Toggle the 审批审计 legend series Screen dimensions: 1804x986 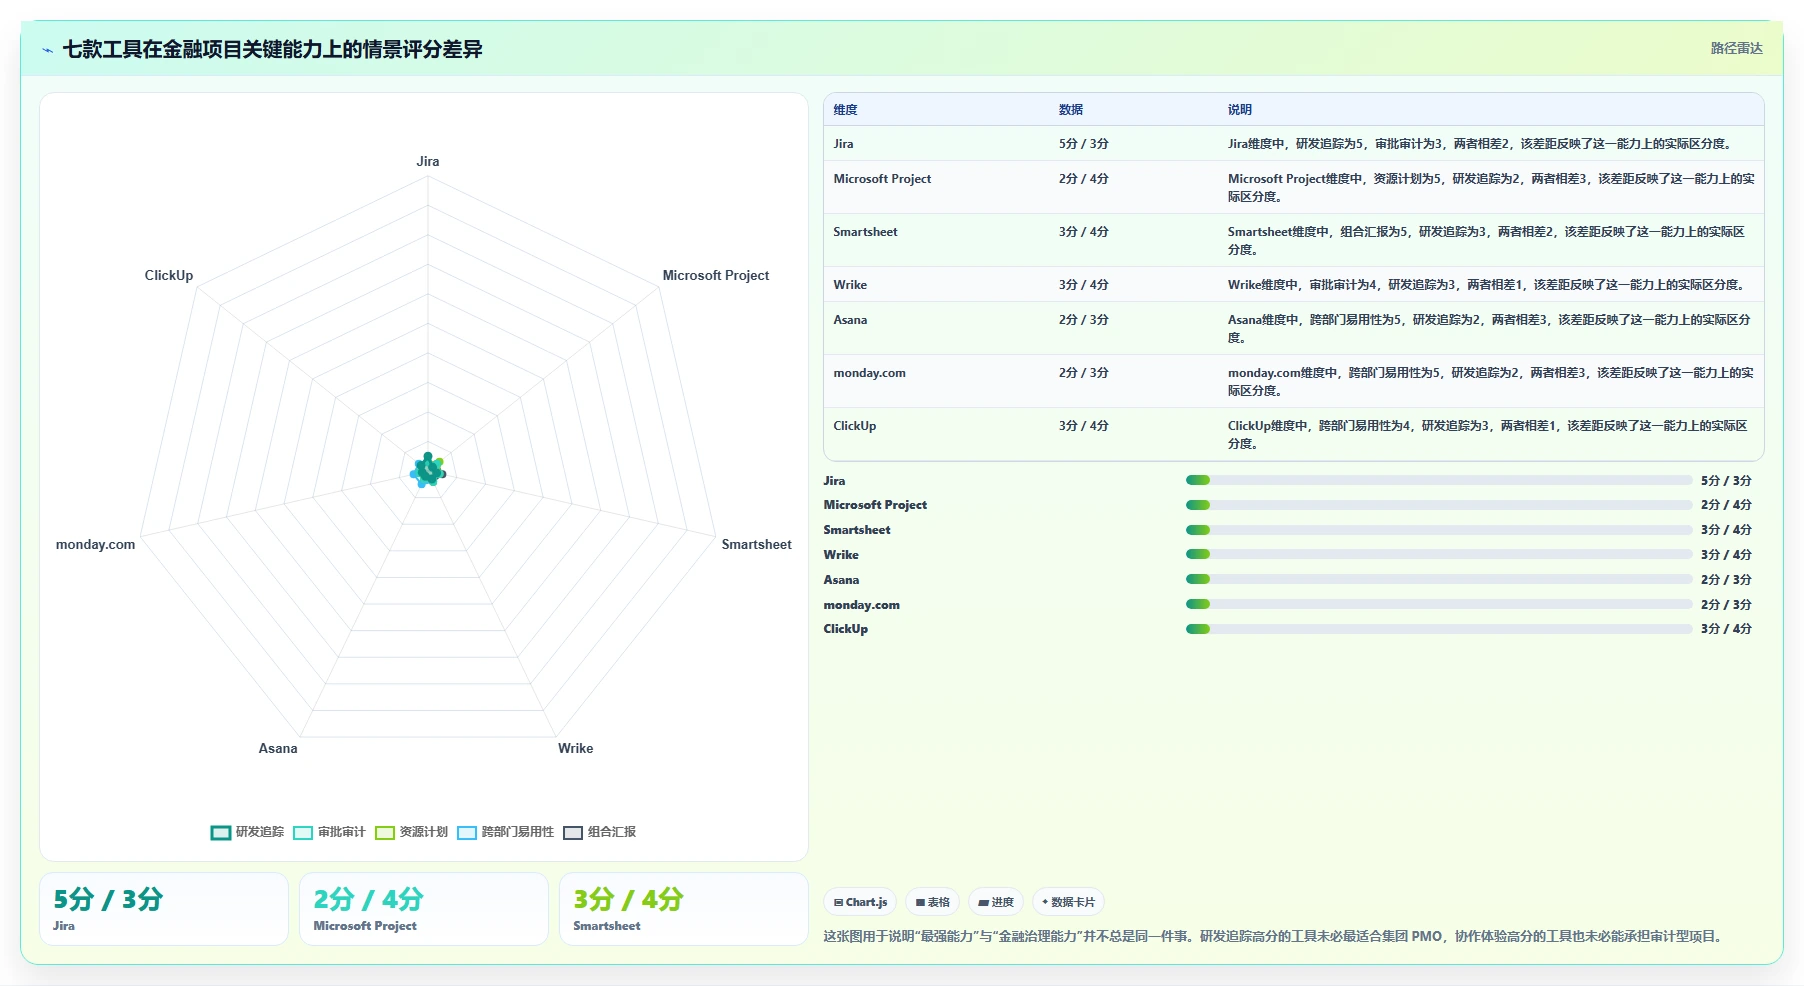coord(329,832)
